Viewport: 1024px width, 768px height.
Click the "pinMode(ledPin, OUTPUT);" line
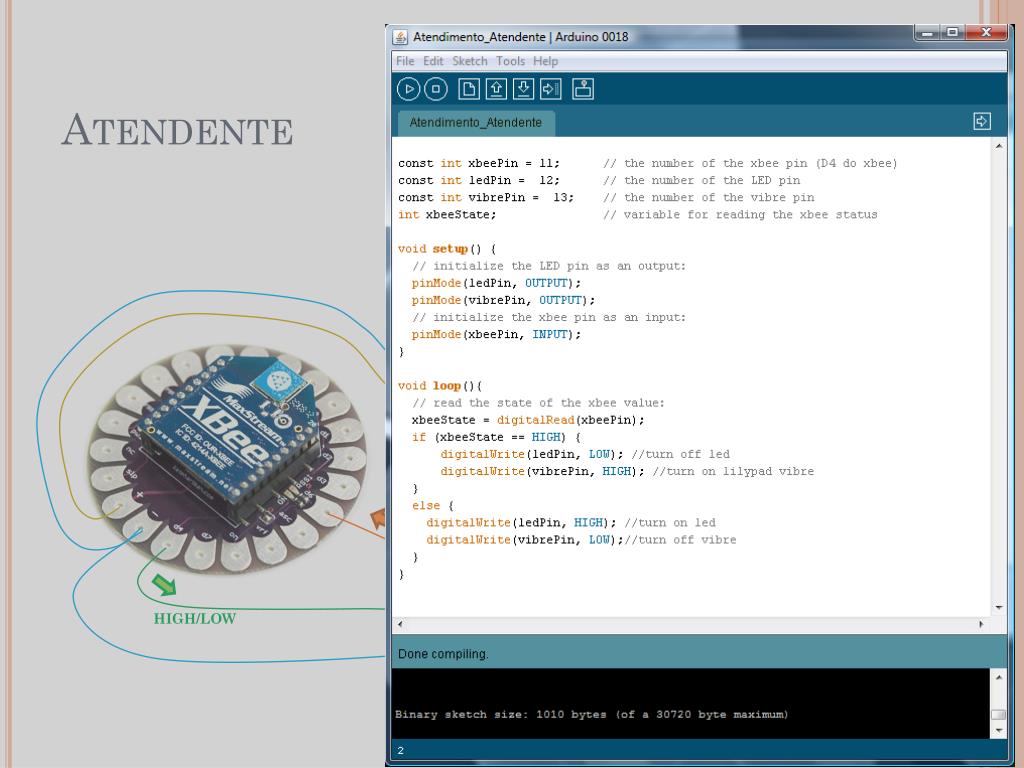pyautogui.click(x=496, y=283)
